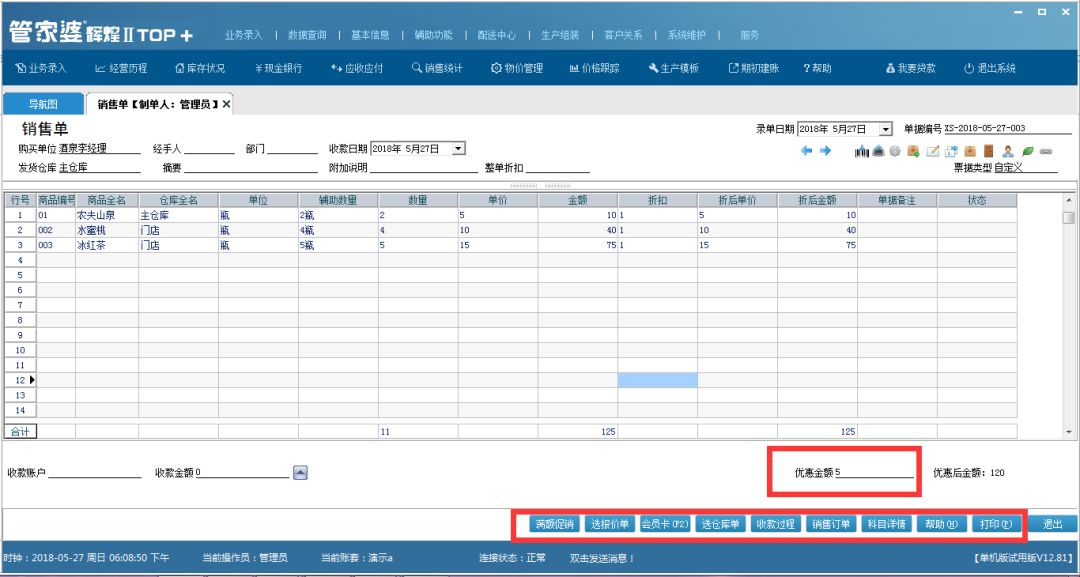
Task: Open 库存状况 from the toolbar
Action: [x=200, y=68]
